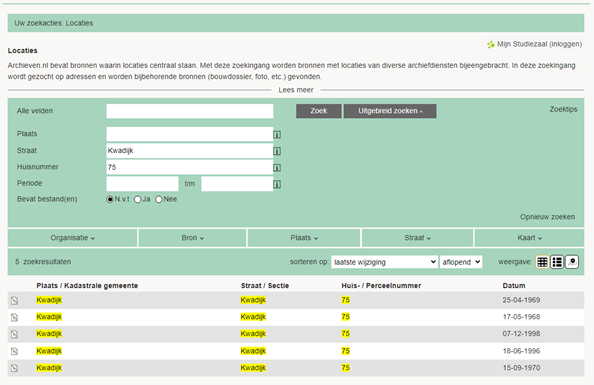
Task: Expand the Bron filter
Action: click(192, 238)
